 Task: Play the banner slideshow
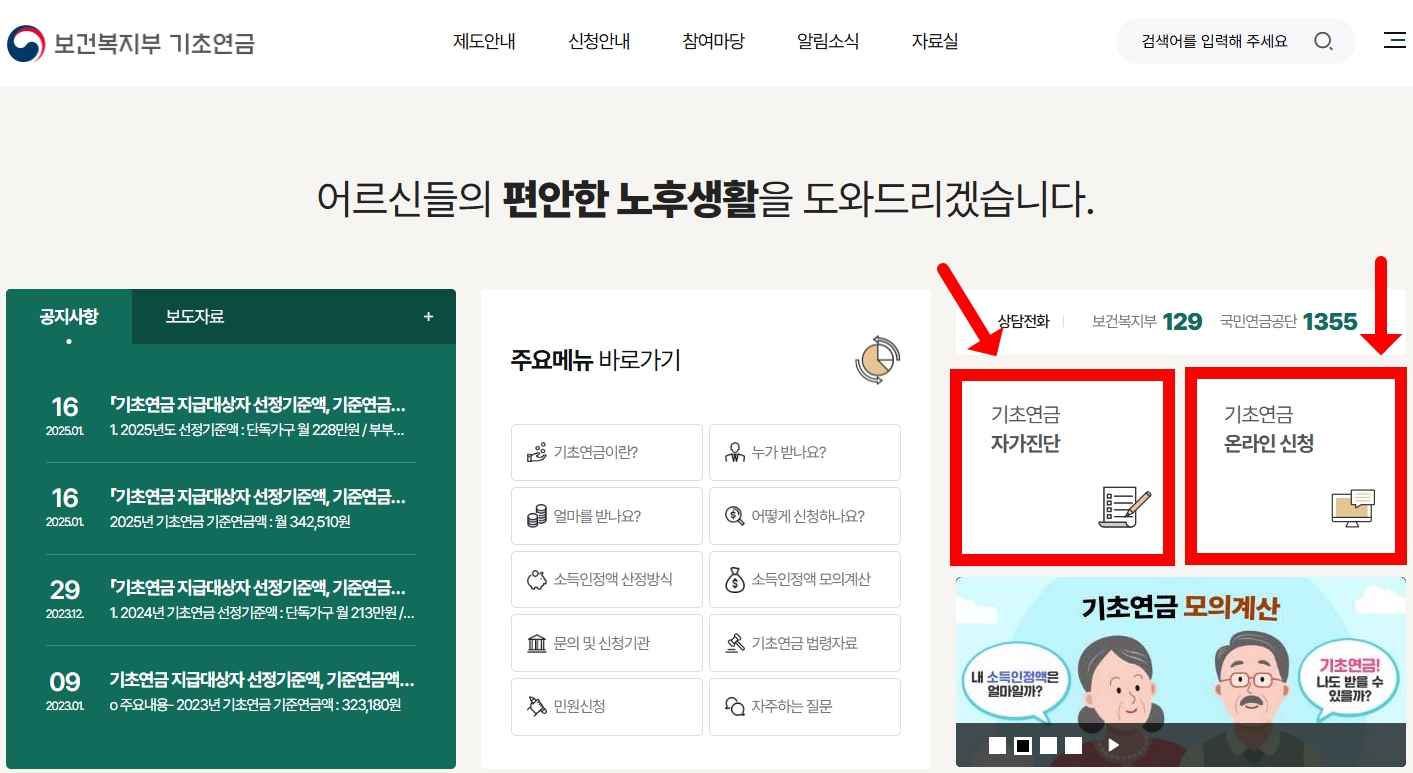[1113, 745]
